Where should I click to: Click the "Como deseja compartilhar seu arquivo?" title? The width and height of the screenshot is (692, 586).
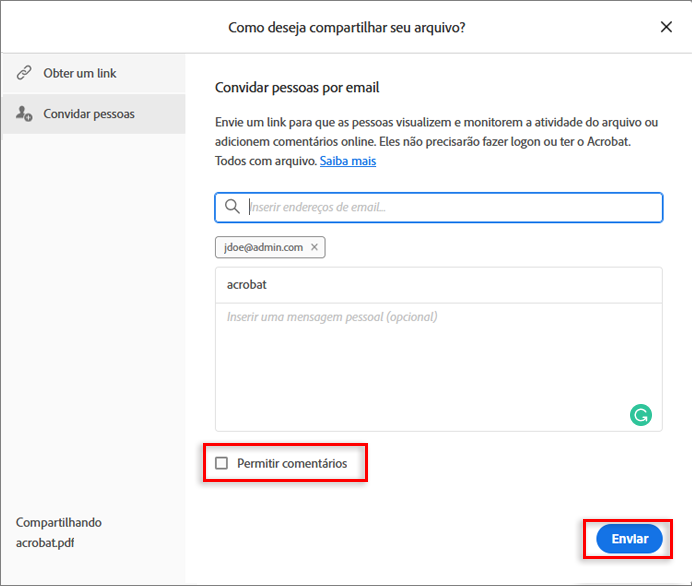(x=346, y=27)
